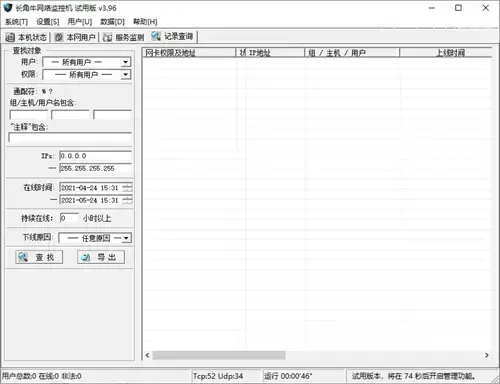The width and height of the screenshot is (500, 384).
Task: Minimize the 长角牛网络监控机 window
Action: (432, 8)
